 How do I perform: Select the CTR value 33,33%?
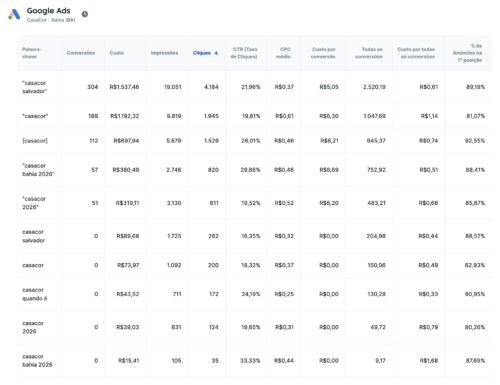251,361
